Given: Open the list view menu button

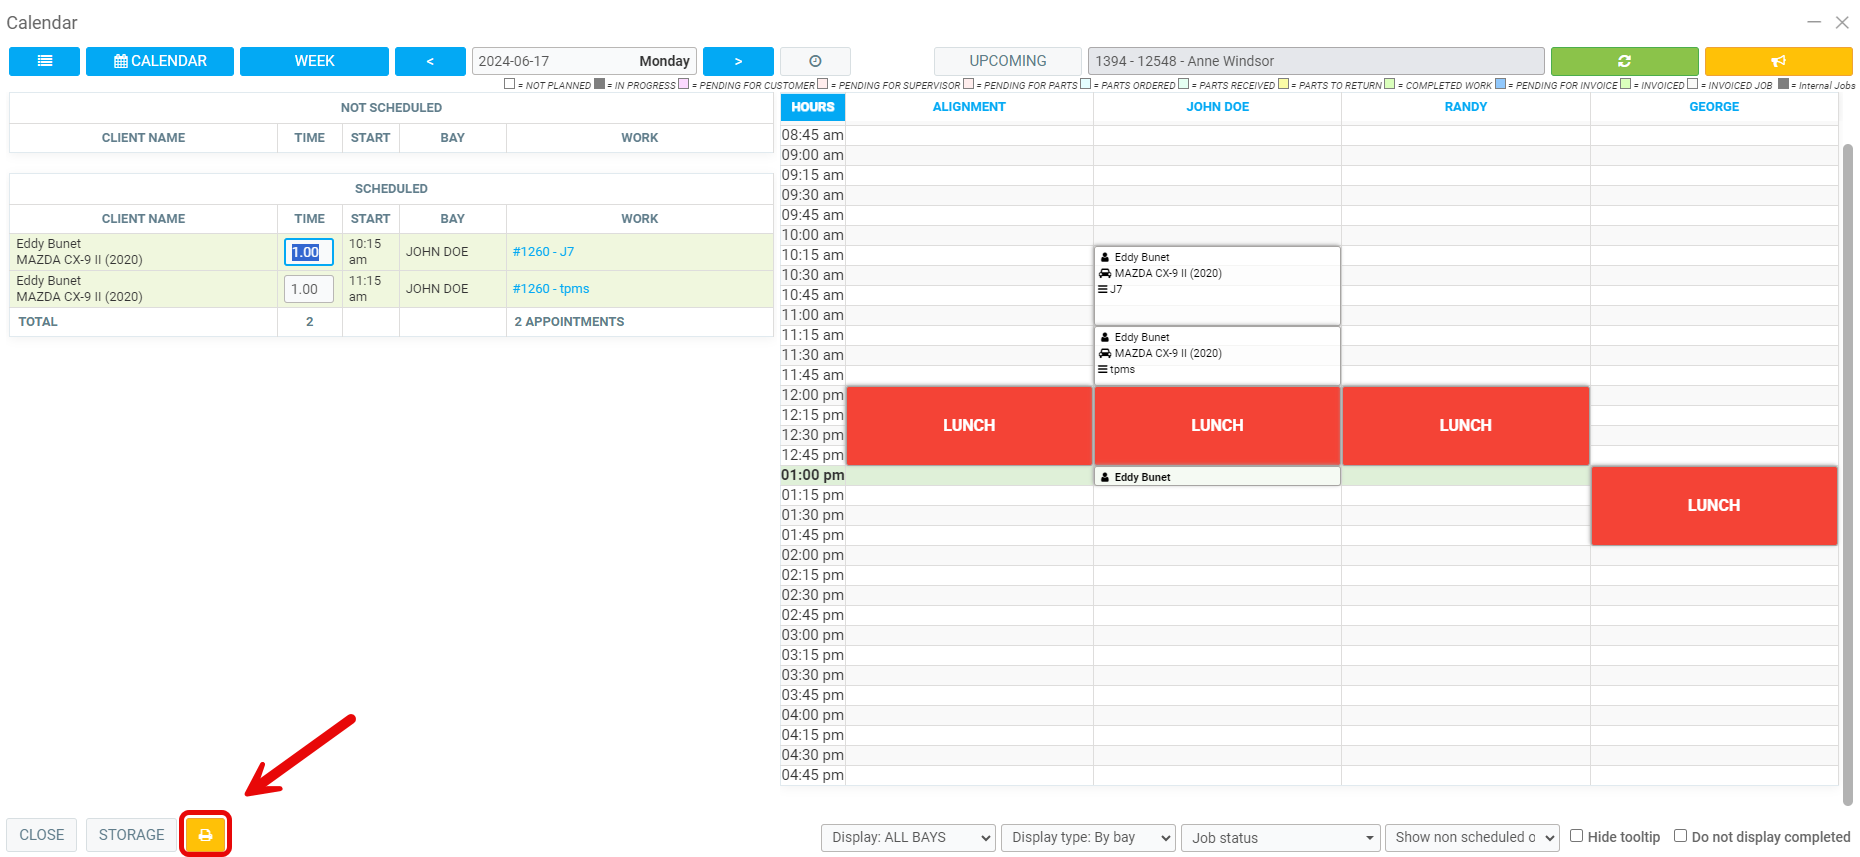Looking at the screenshot, I should tap(44, 61).
